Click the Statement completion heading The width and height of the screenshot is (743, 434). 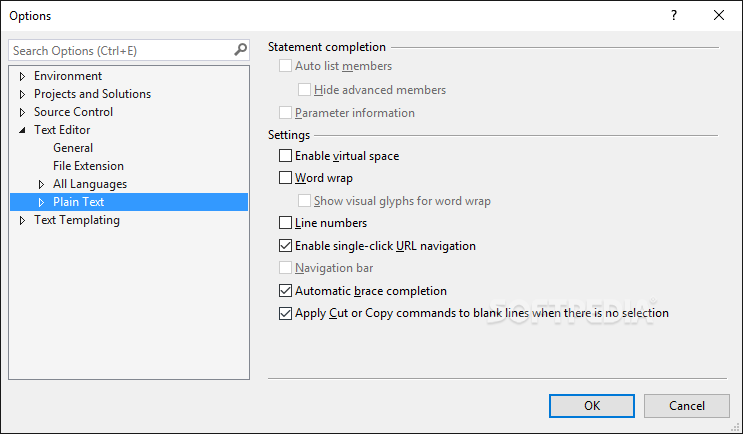(327, 47)
